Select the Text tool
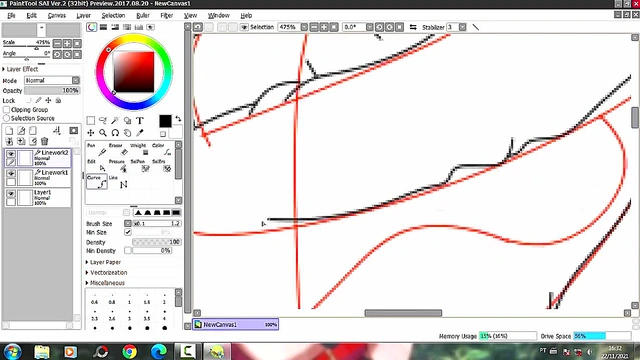This screenshot has height=360, width=640. (x=140, y=120)
